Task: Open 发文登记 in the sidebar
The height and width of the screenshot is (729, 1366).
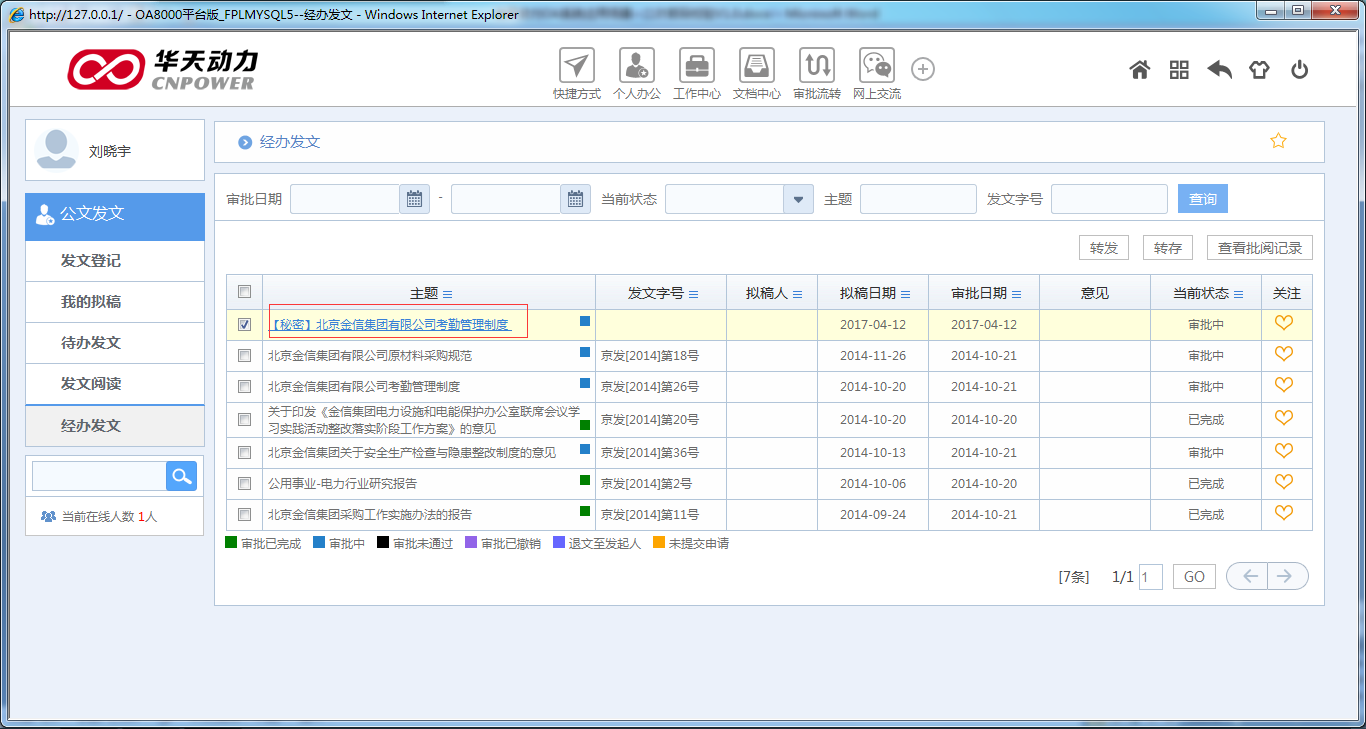Action: [91, 261]
